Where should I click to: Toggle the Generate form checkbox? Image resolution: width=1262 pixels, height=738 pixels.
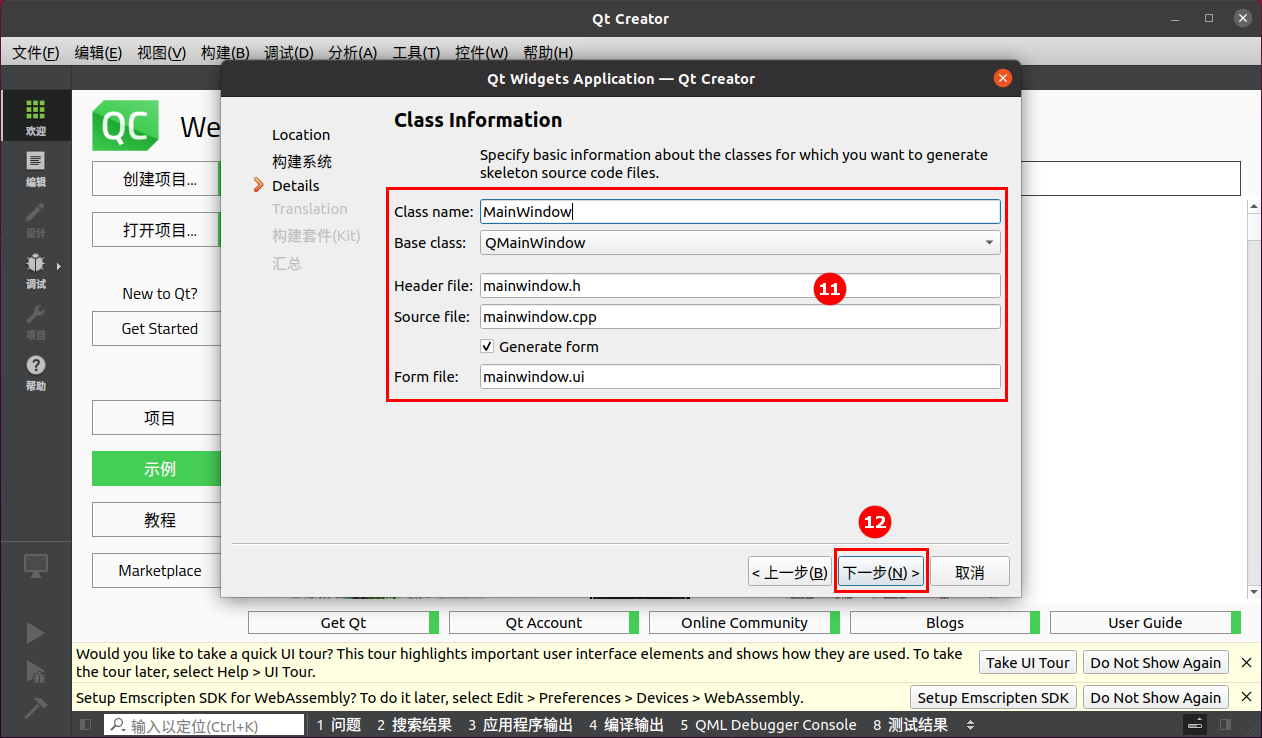pos(487,346)
